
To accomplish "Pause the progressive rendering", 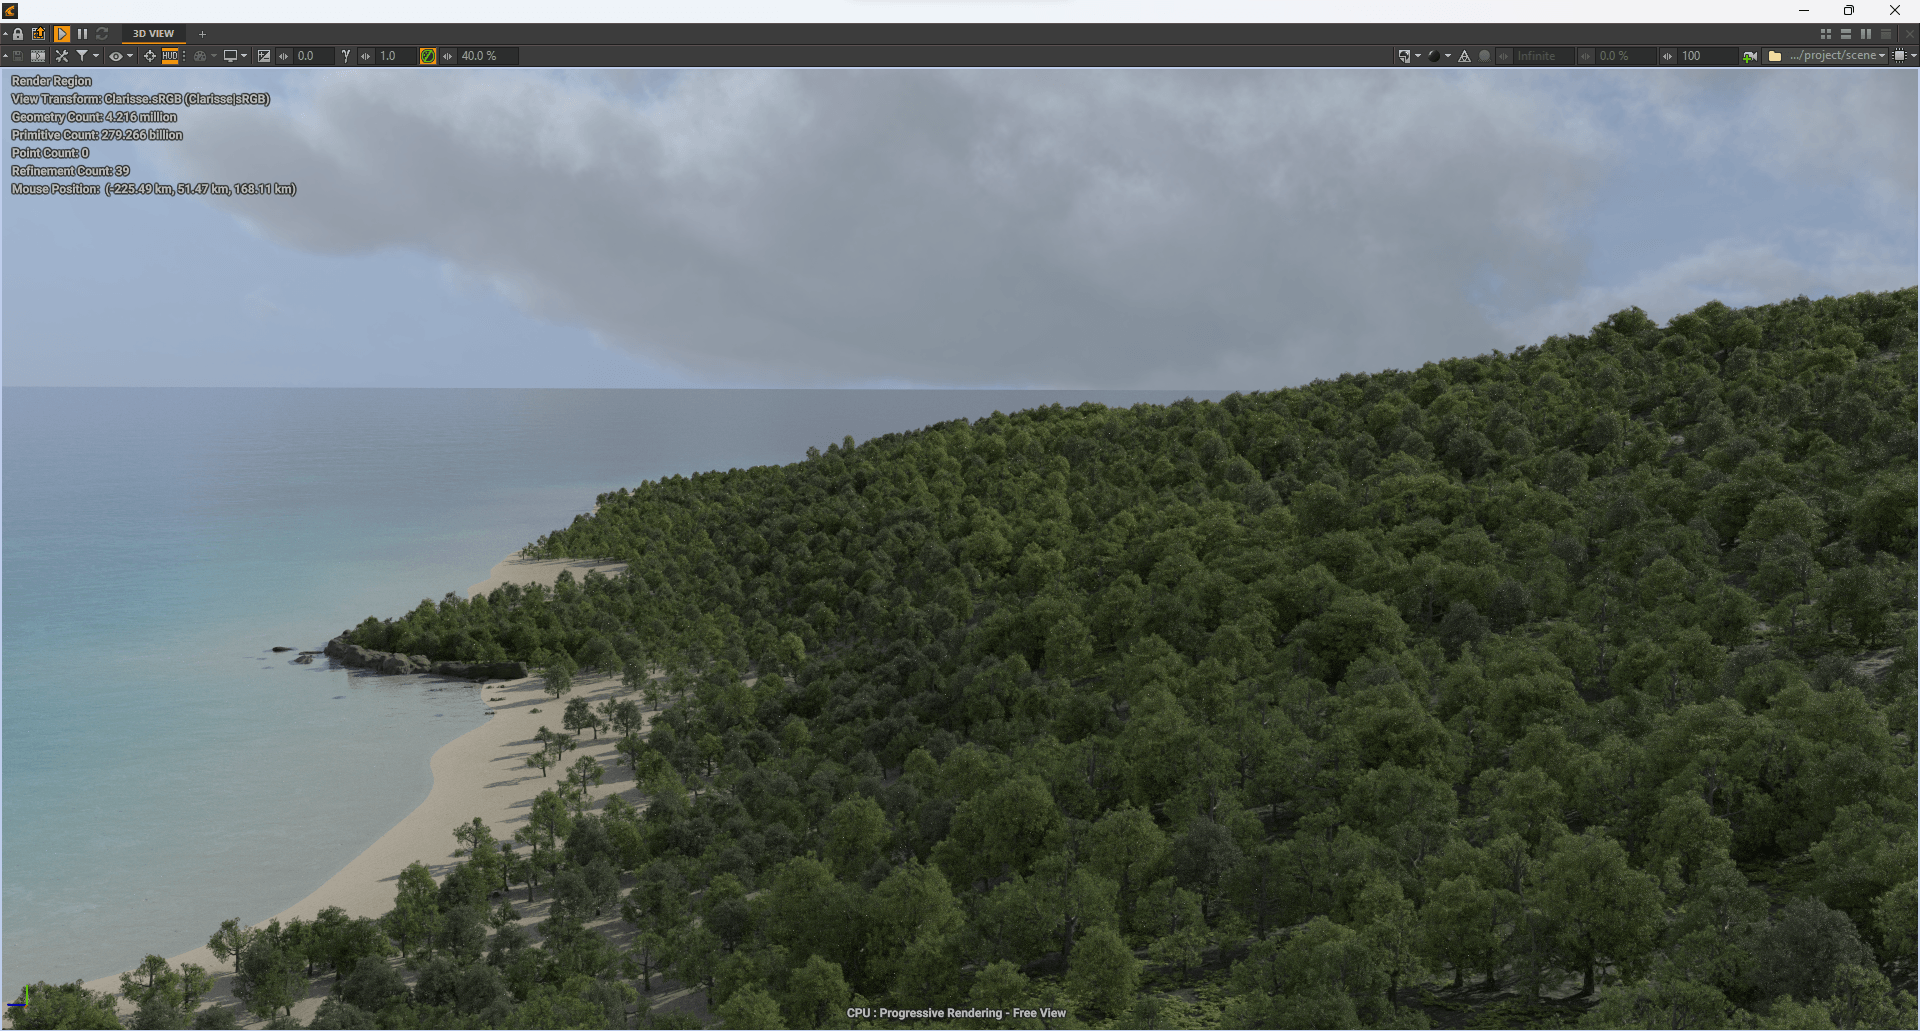I will [82, 34].
